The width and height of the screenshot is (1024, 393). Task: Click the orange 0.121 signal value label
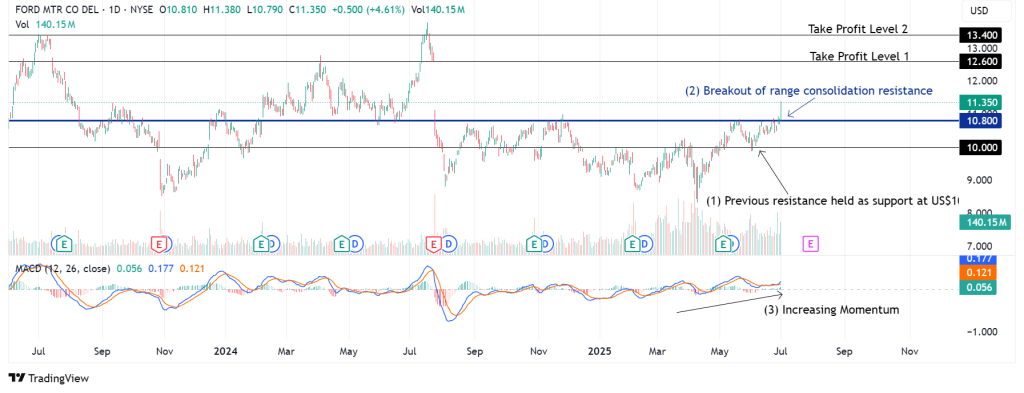point(979,272)
